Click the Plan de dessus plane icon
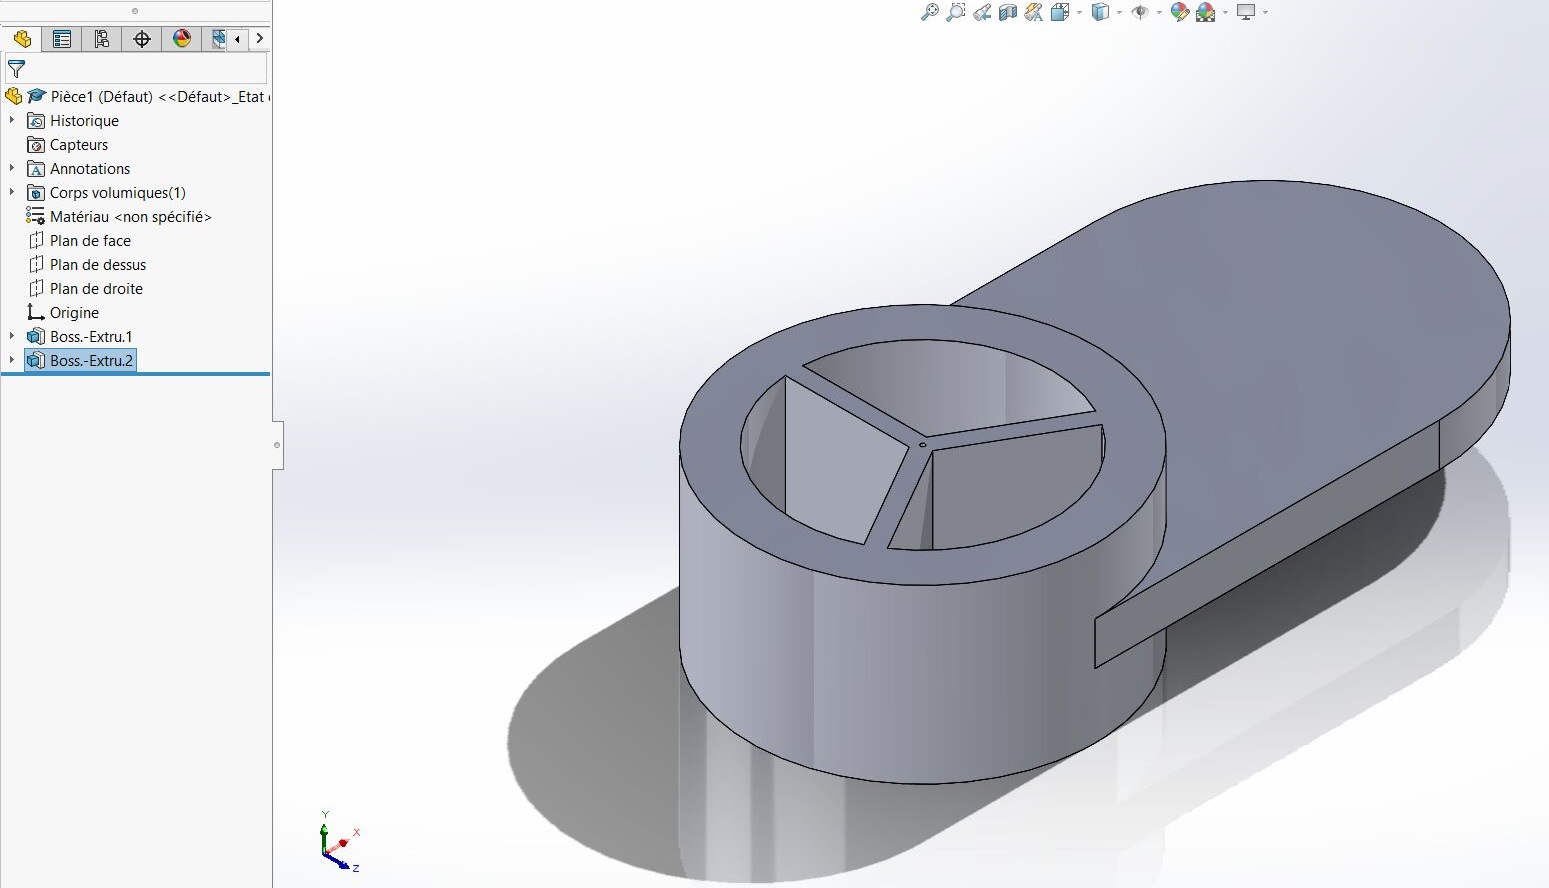 pos(36,265)
